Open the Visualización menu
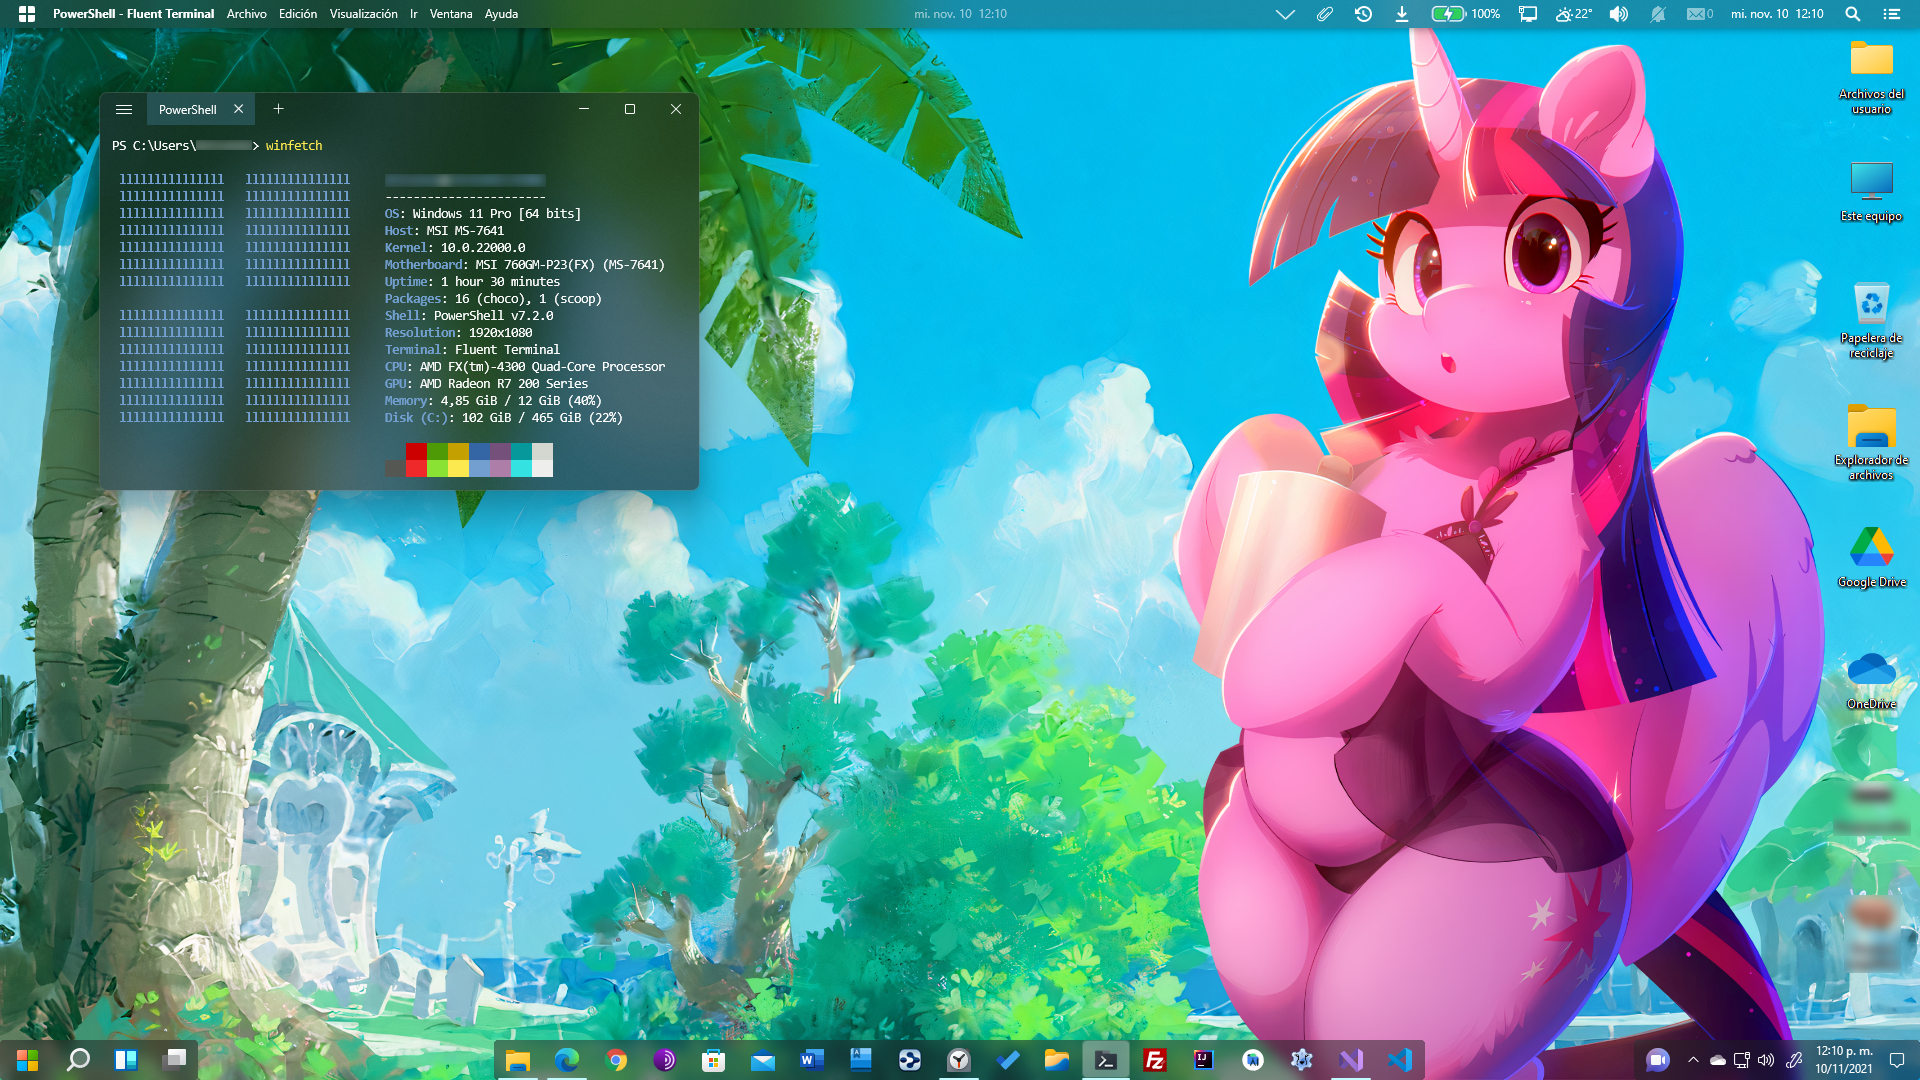The width and height of the screenshot is (1920, 1080). point(363,14)
